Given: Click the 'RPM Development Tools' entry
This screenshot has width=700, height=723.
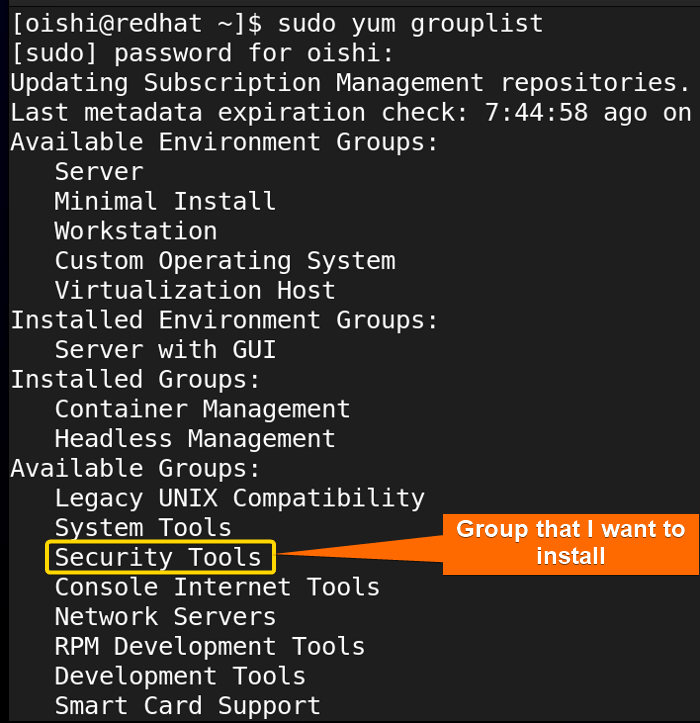Looking at the screenshot, I should coord(210,646).
